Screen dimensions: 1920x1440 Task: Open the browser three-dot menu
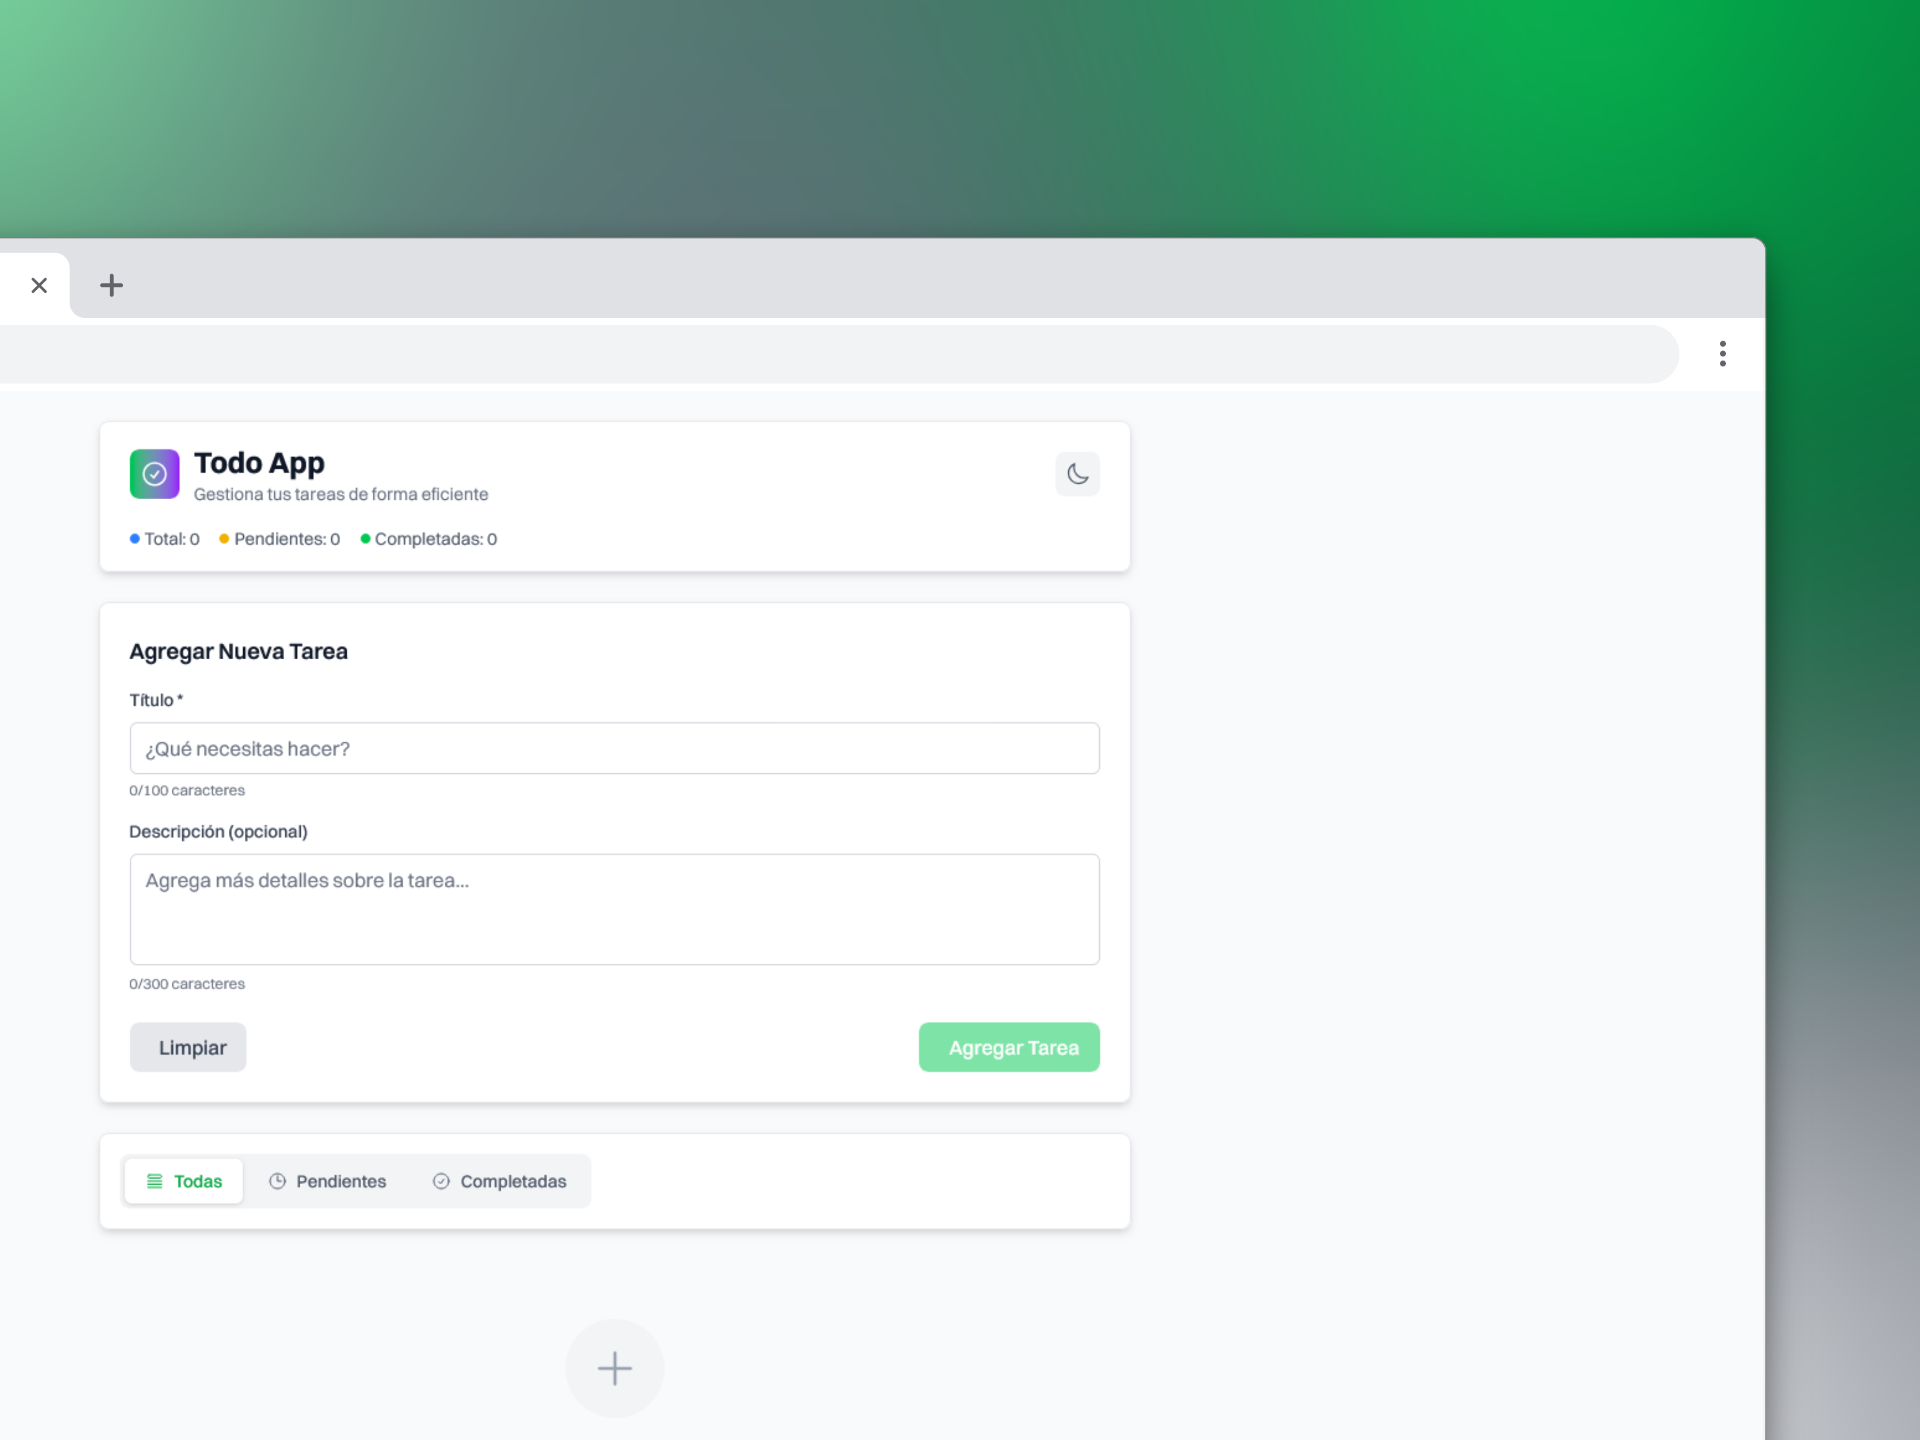[1722, 353]
